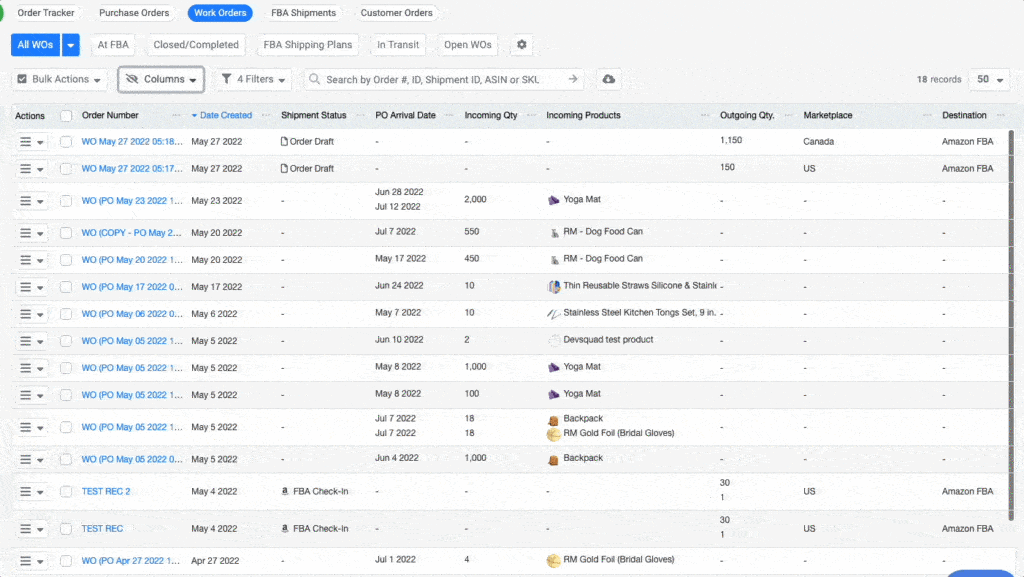
Task: Select checkbox for WO (PO May 23 2022 row
Action: (x=66, y=200)
